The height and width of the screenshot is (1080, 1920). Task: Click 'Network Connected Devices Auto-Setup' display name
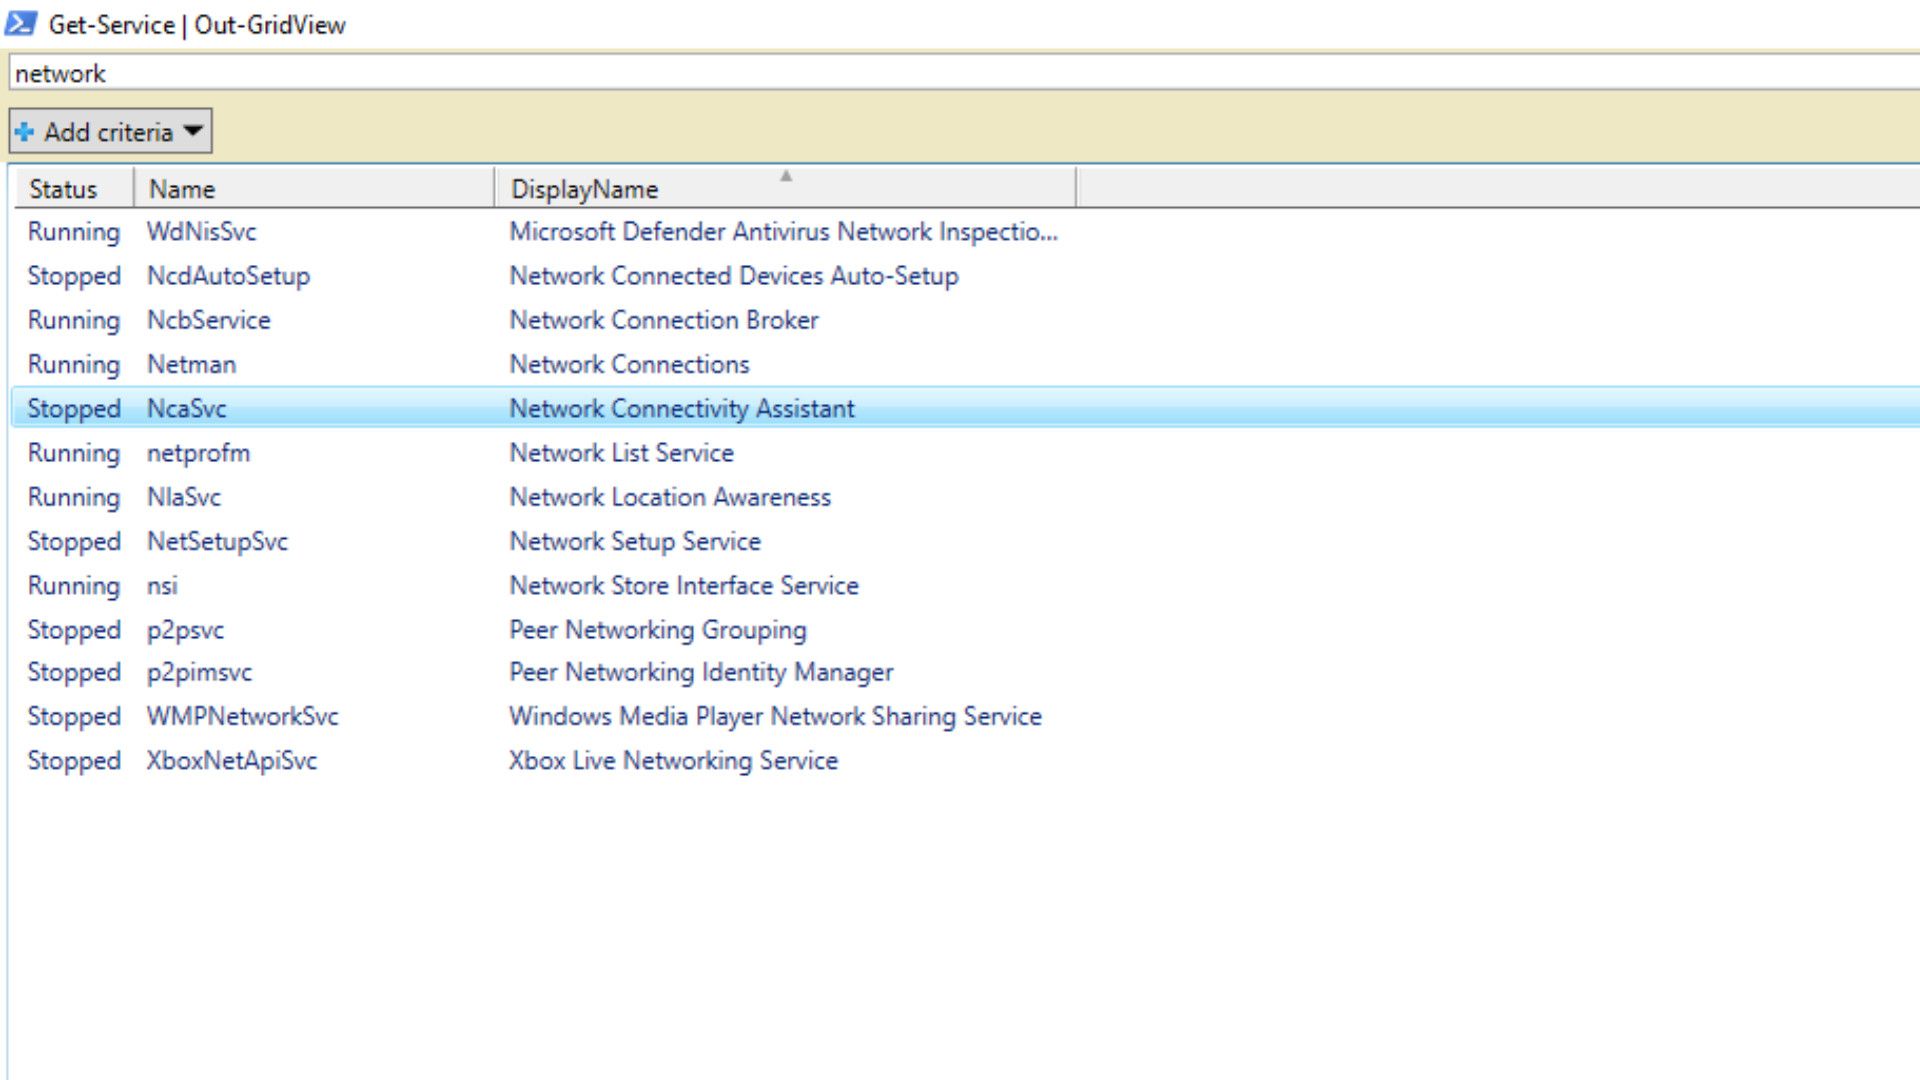point(734,276)
